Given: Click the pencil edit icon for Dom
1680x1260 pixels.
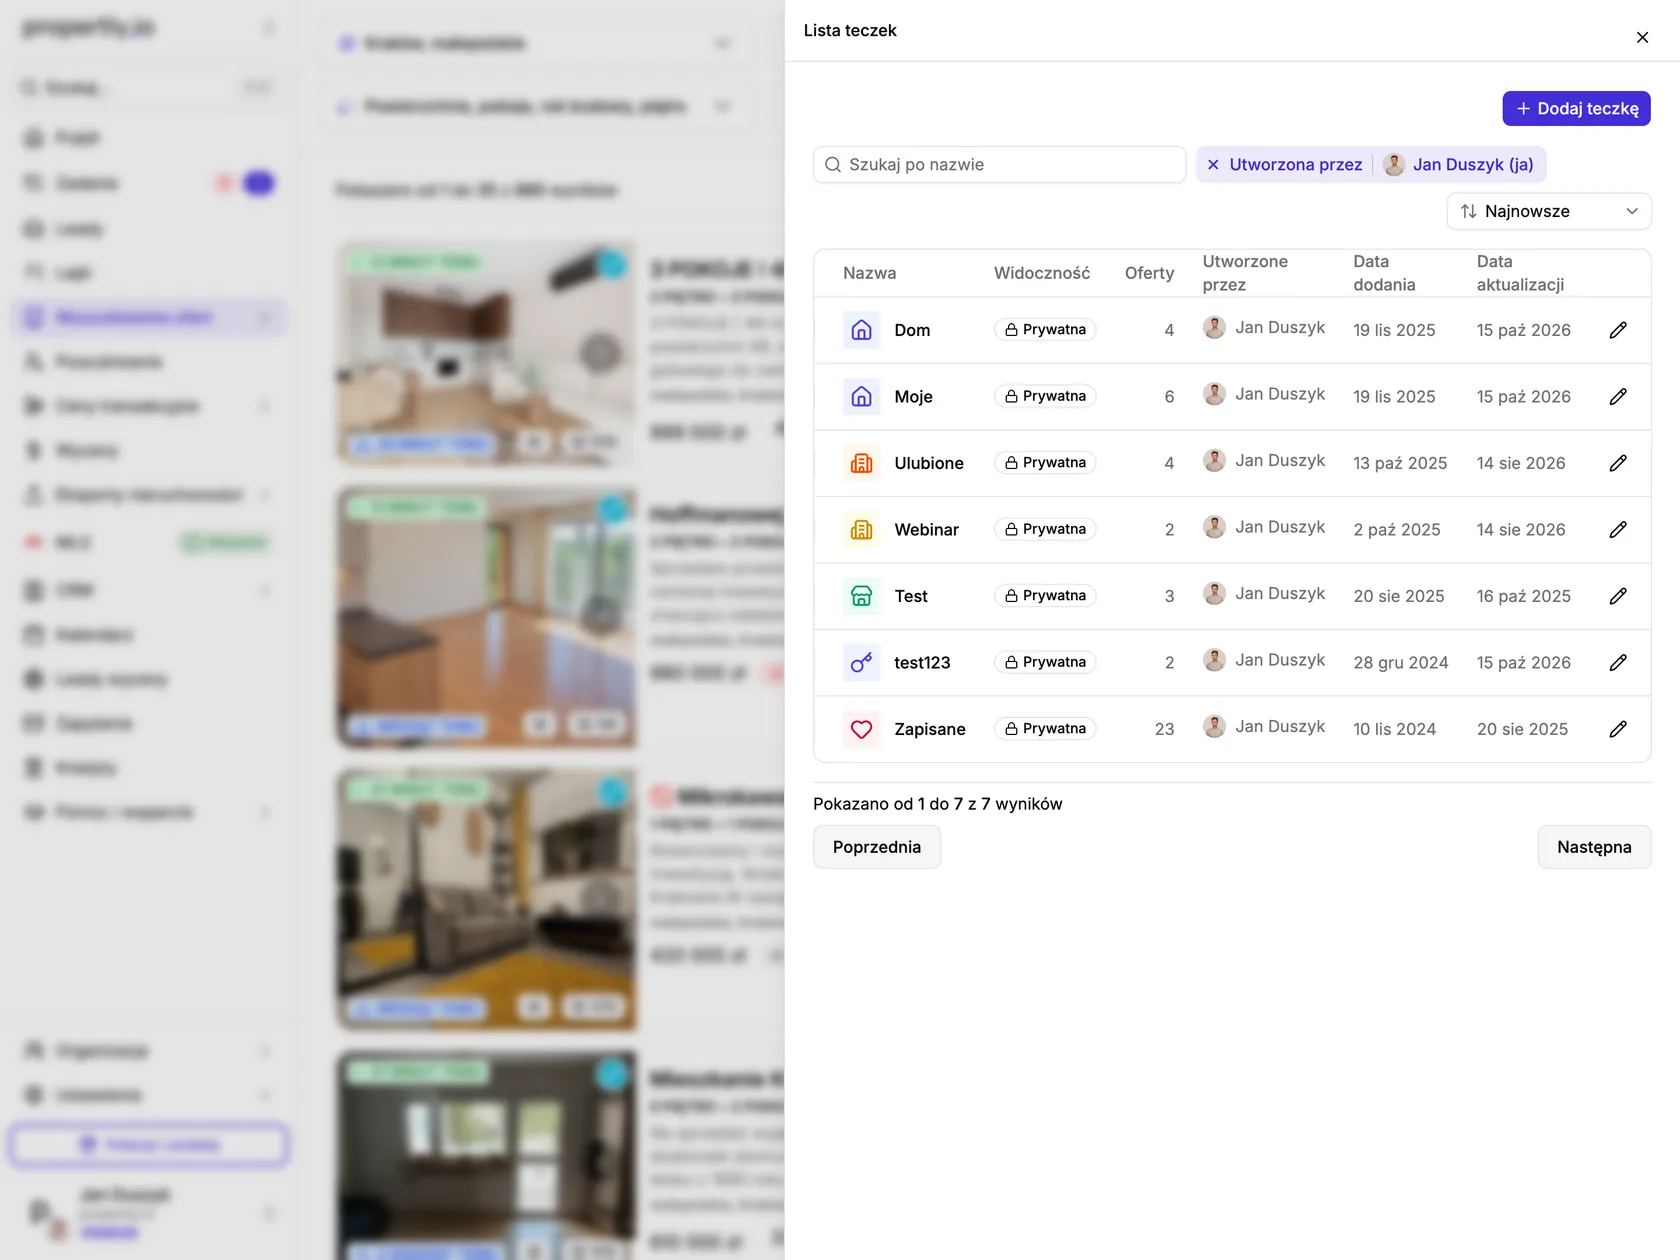Looking at the screenshot, I should 1618,330.
